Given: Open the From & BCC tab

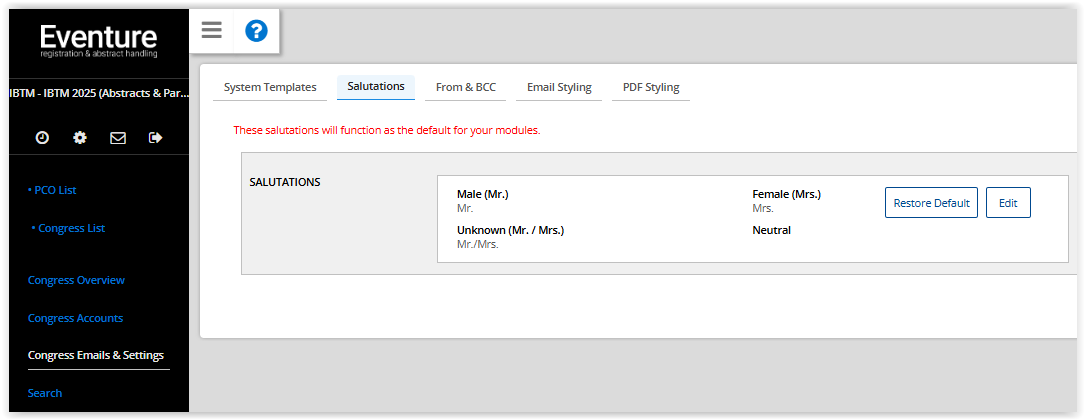Looking at the screenshot, I should click(x=466, y=87).
